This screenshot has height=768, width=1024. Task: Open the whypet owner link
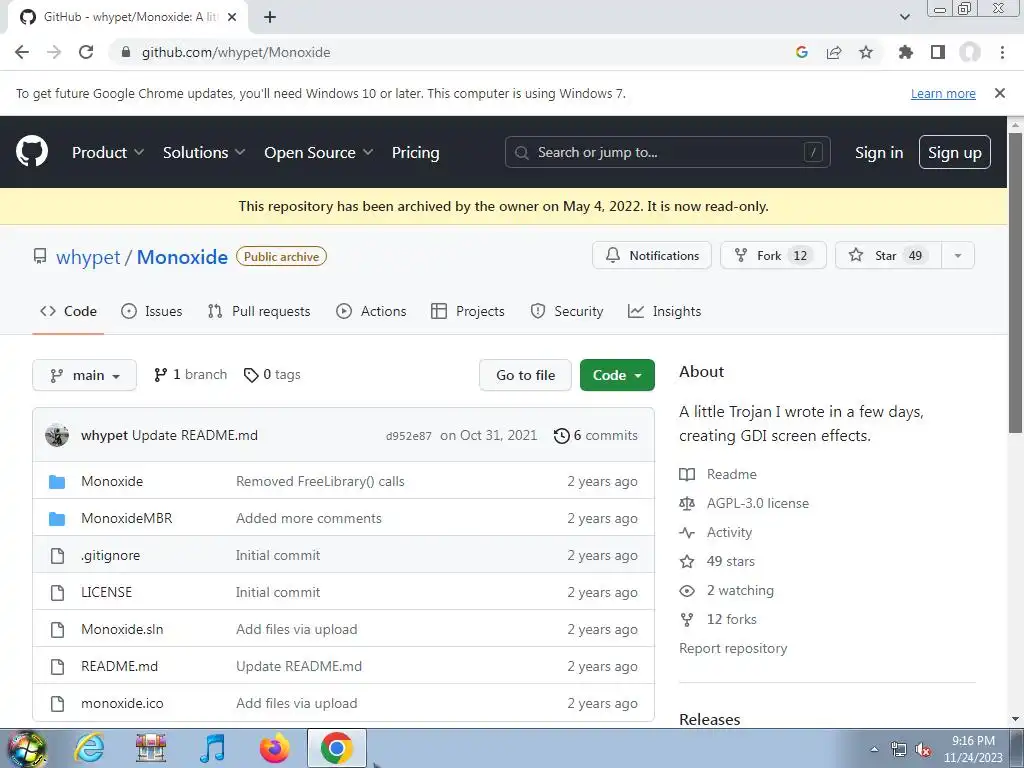[88, 257]
